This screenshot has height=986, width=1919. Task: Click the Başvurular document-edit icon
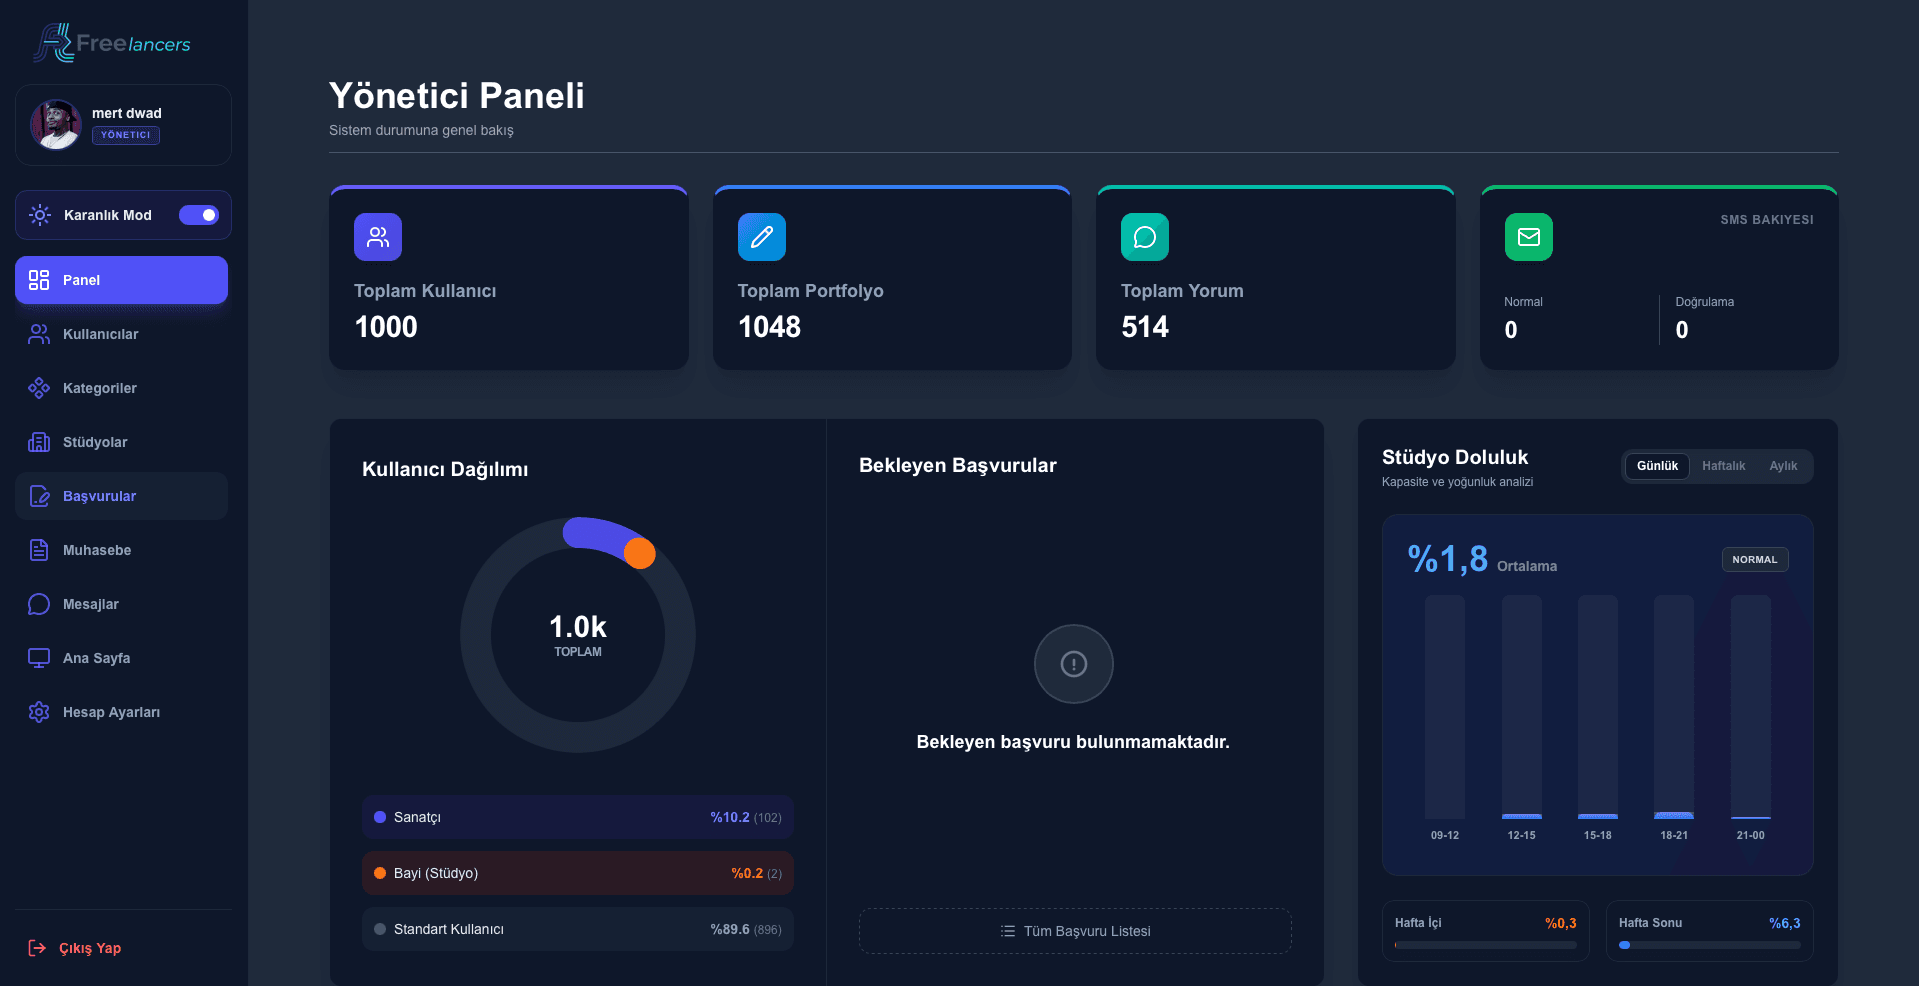point(39,496)
